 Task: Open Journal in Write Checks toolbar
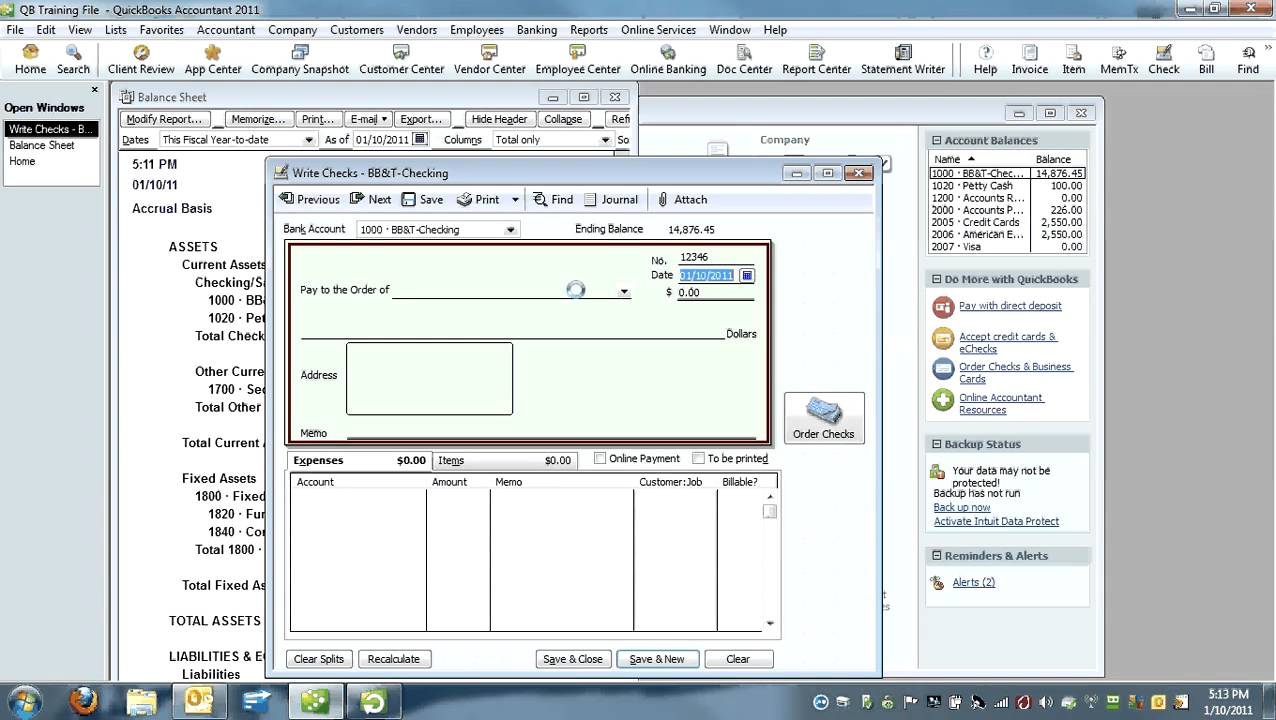tap(611, 199)
